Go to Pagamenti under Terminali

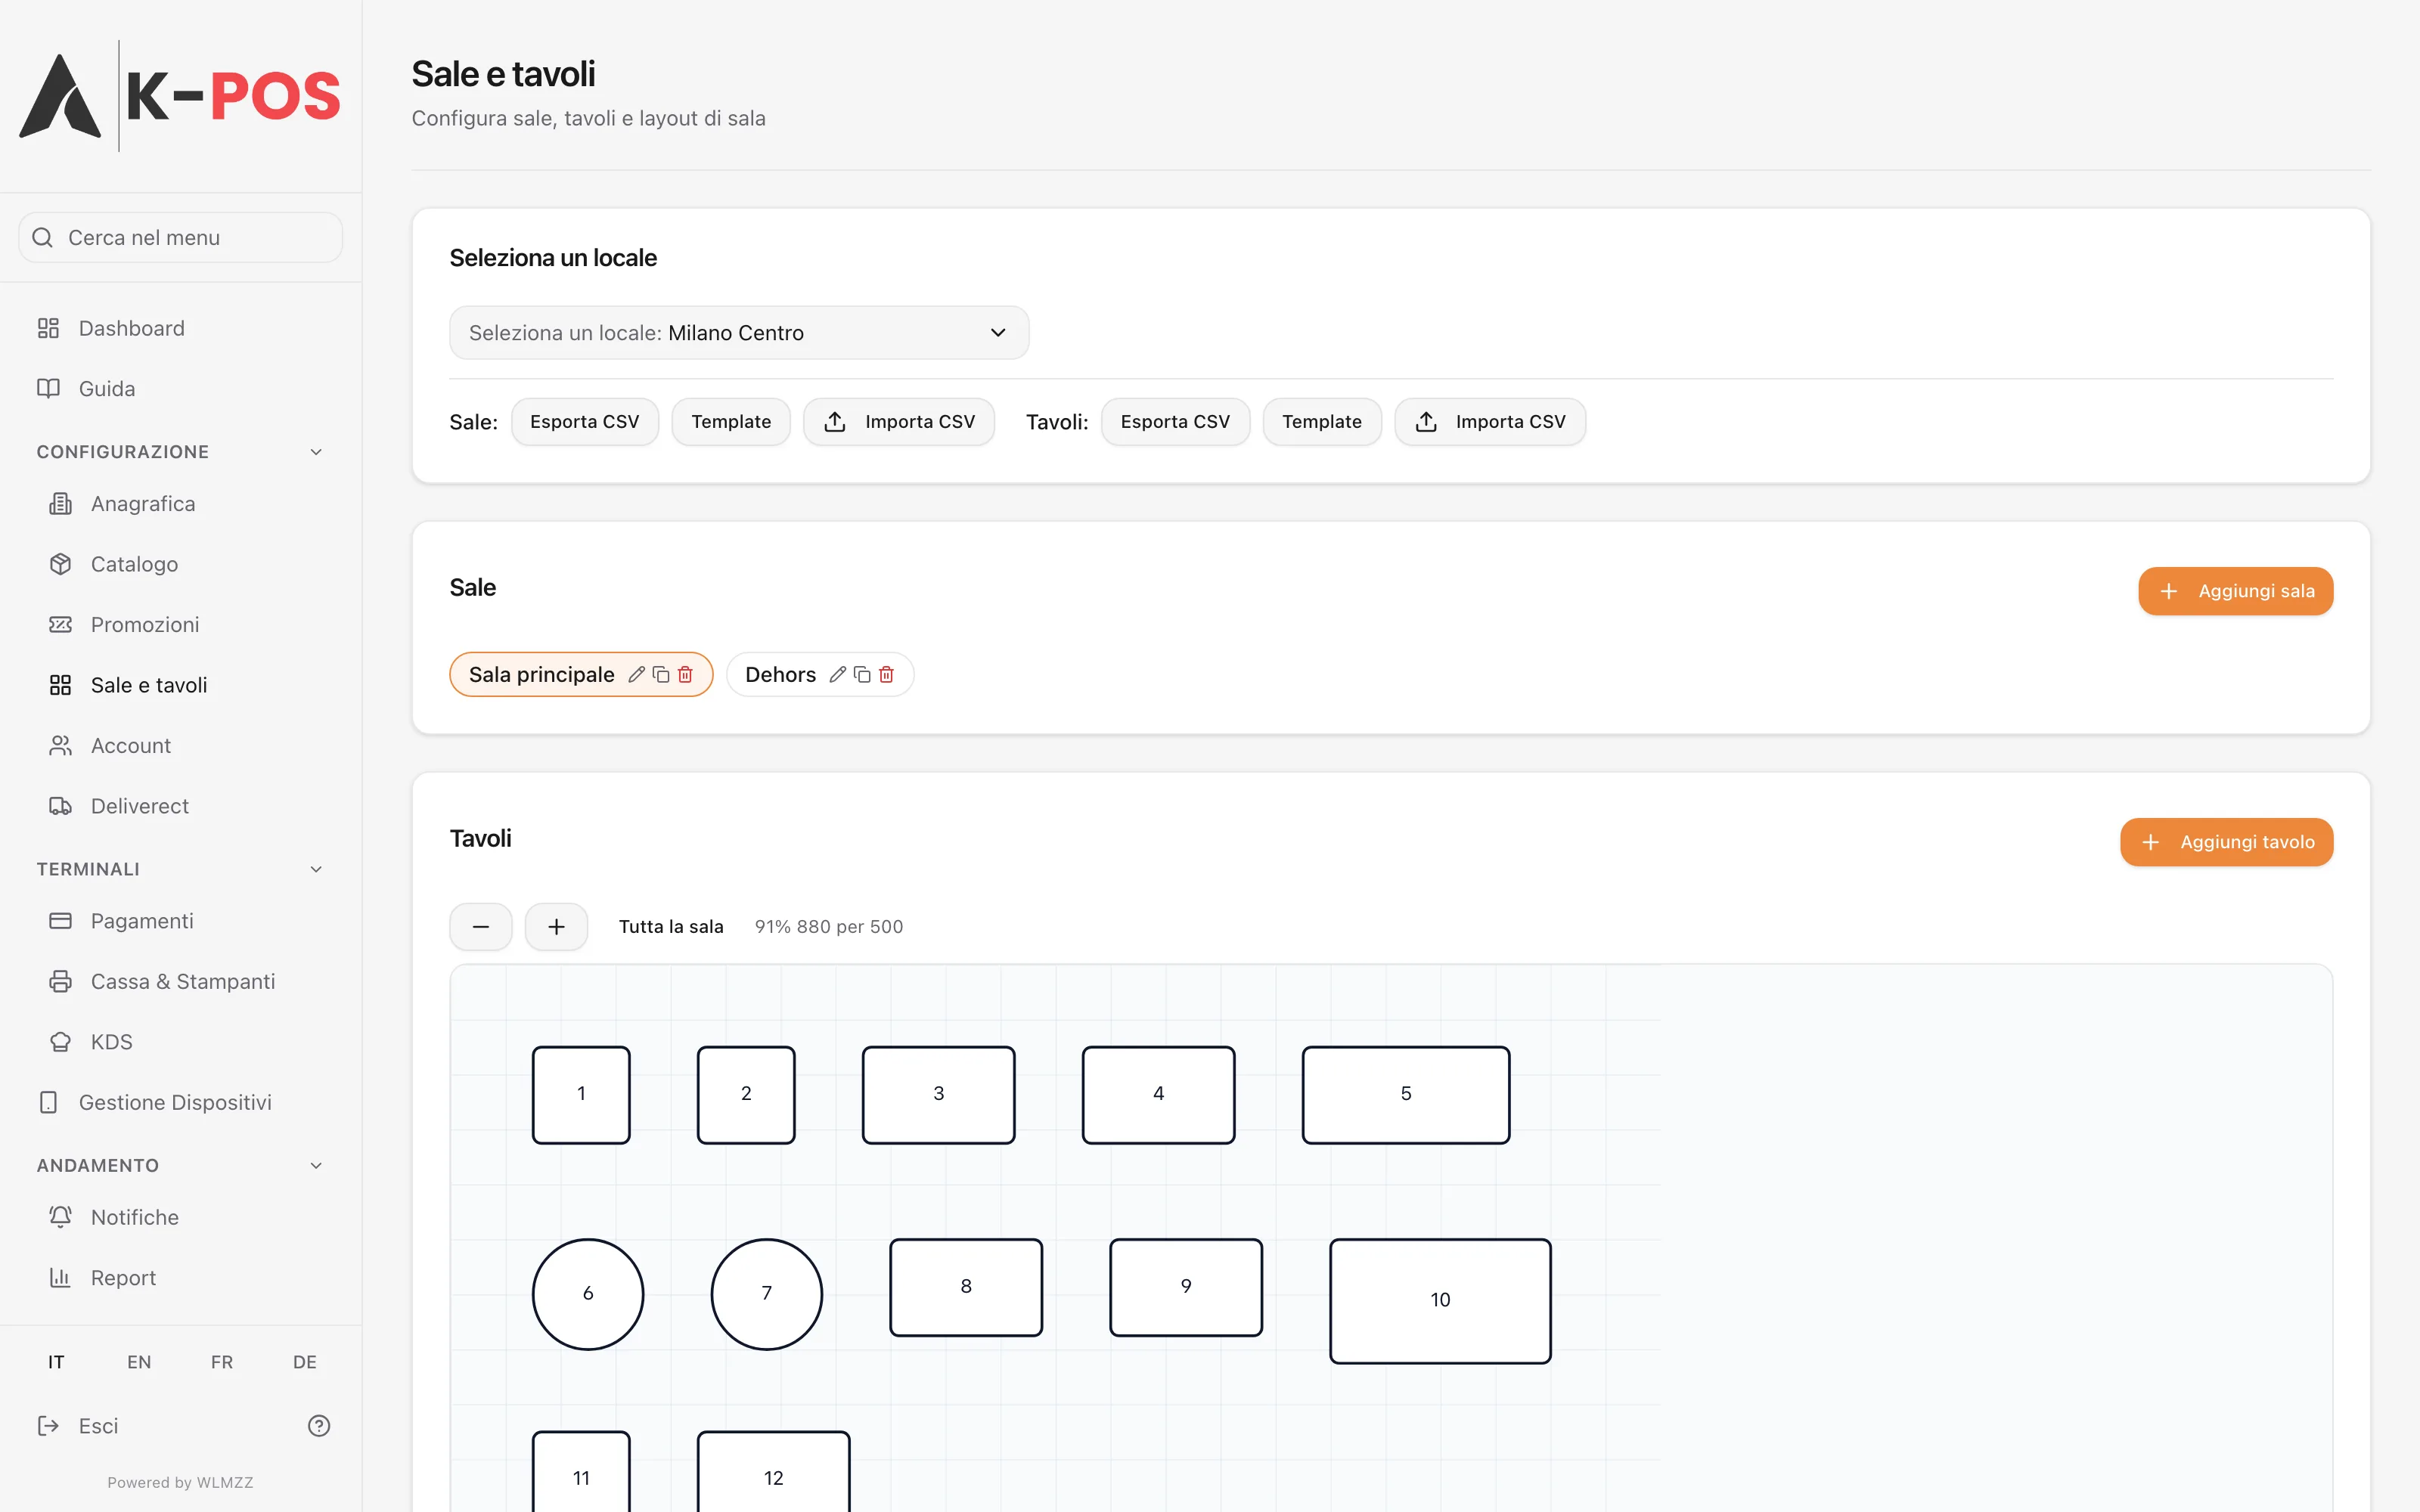[x=180, y=921]
